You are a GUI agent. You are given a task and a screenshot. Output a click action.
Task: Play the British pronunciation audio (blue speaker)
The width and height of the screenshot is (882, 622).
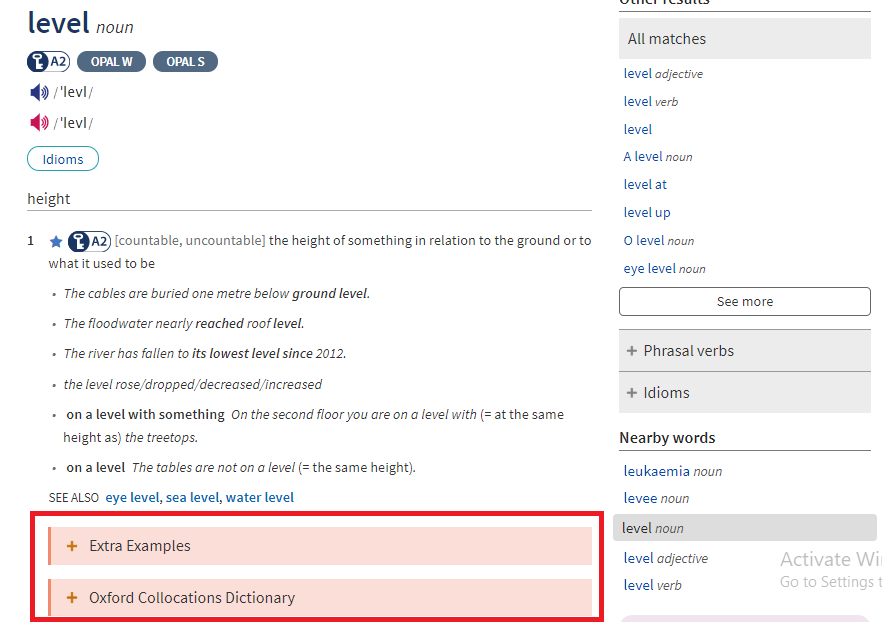pyautogui.click(x=39, y=93)
